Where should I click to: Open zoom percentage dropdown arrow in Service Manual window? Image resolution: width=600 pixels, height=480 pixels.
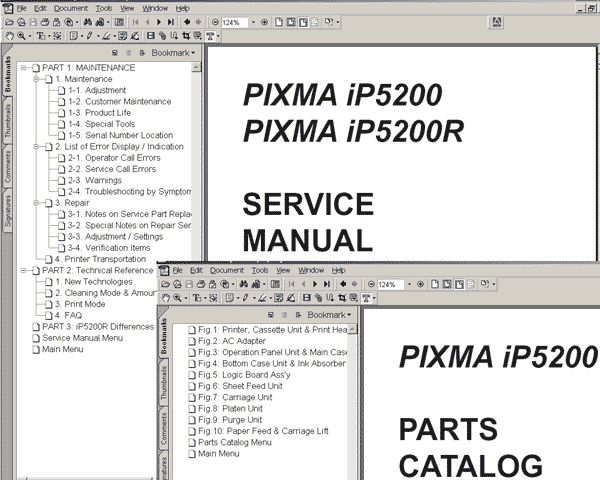(253, 23)
